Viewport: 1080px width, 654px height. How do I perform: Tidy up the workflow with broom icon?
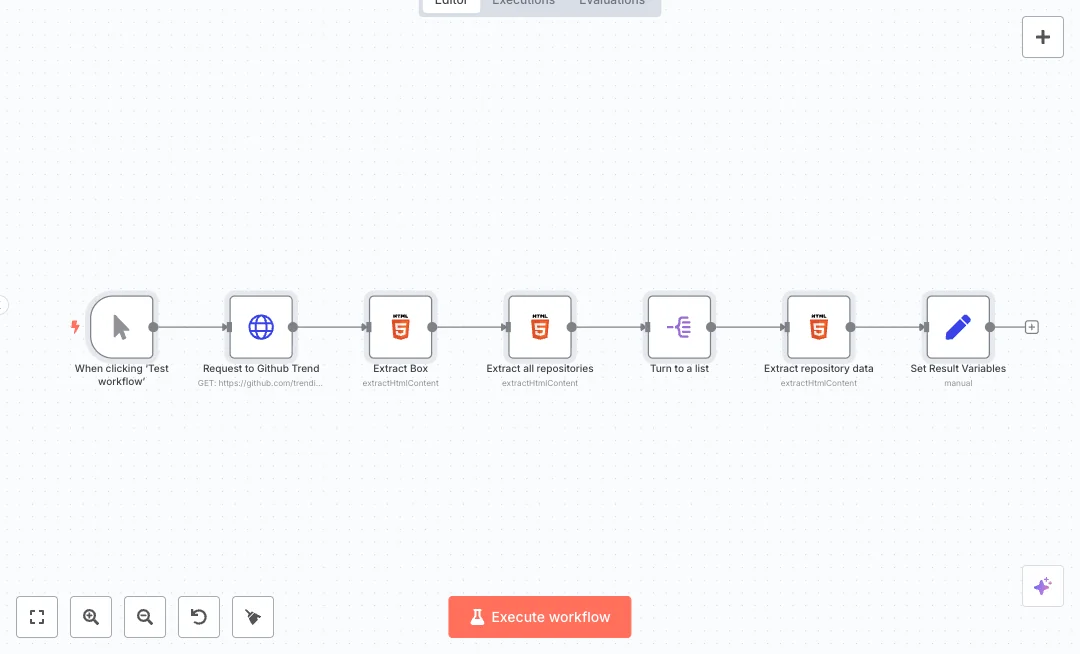(253, 617)
